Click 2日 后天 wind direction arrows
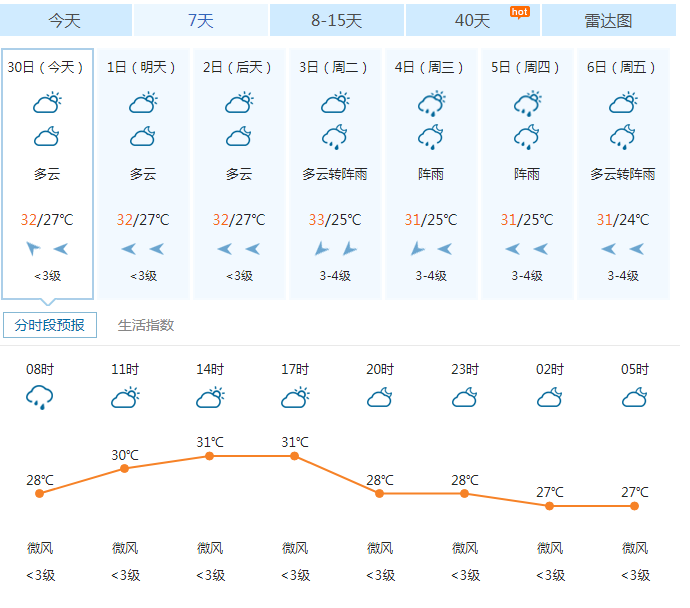This screenshot has height=608, width=690. [x=239, y=248]
